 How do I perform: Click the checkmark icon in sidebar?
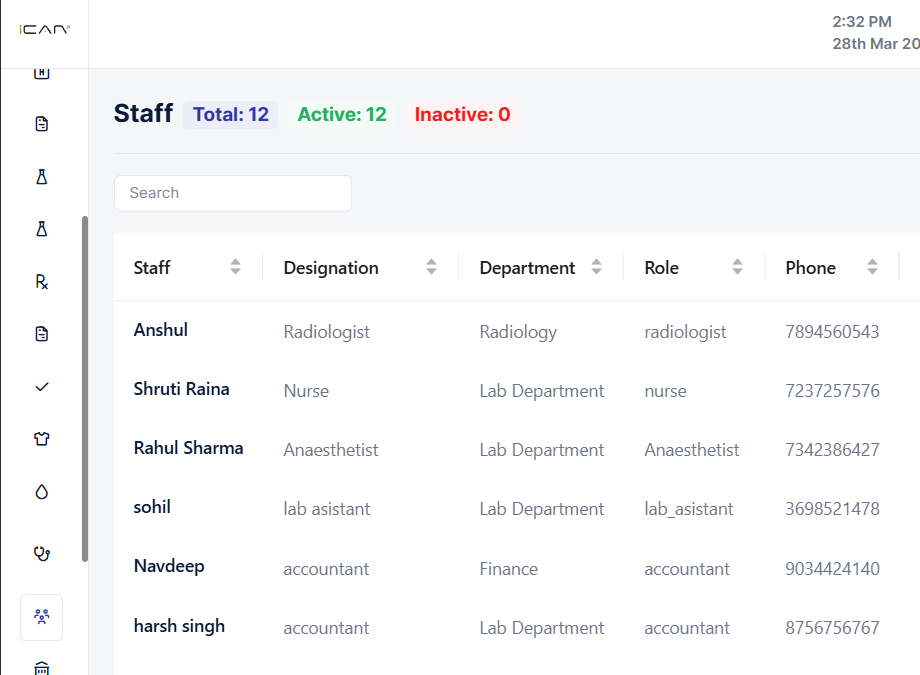point(41,387)
